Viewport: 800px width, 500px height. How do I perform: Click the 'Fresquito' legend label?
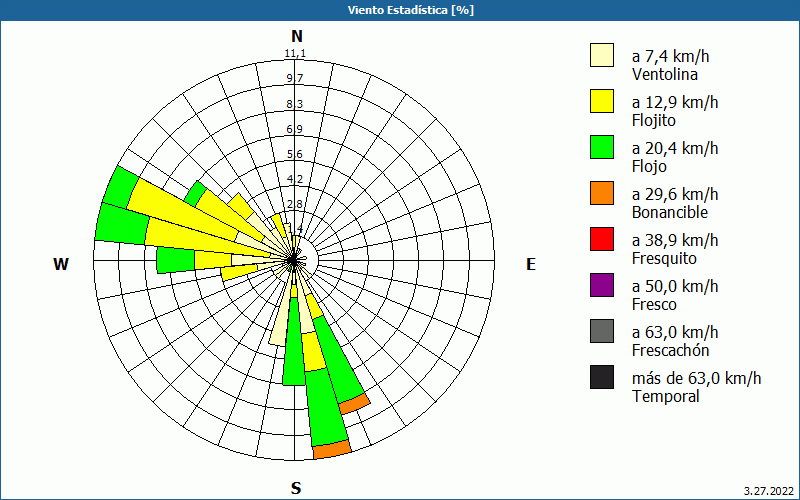coord(664,259)
